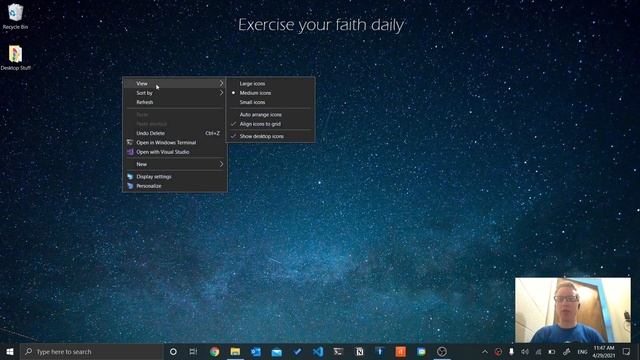Switch to OBS Studio in the taskbar
The height and width of the screenshot is (360, 640).
pyautogui.click(x=442, y=351)
